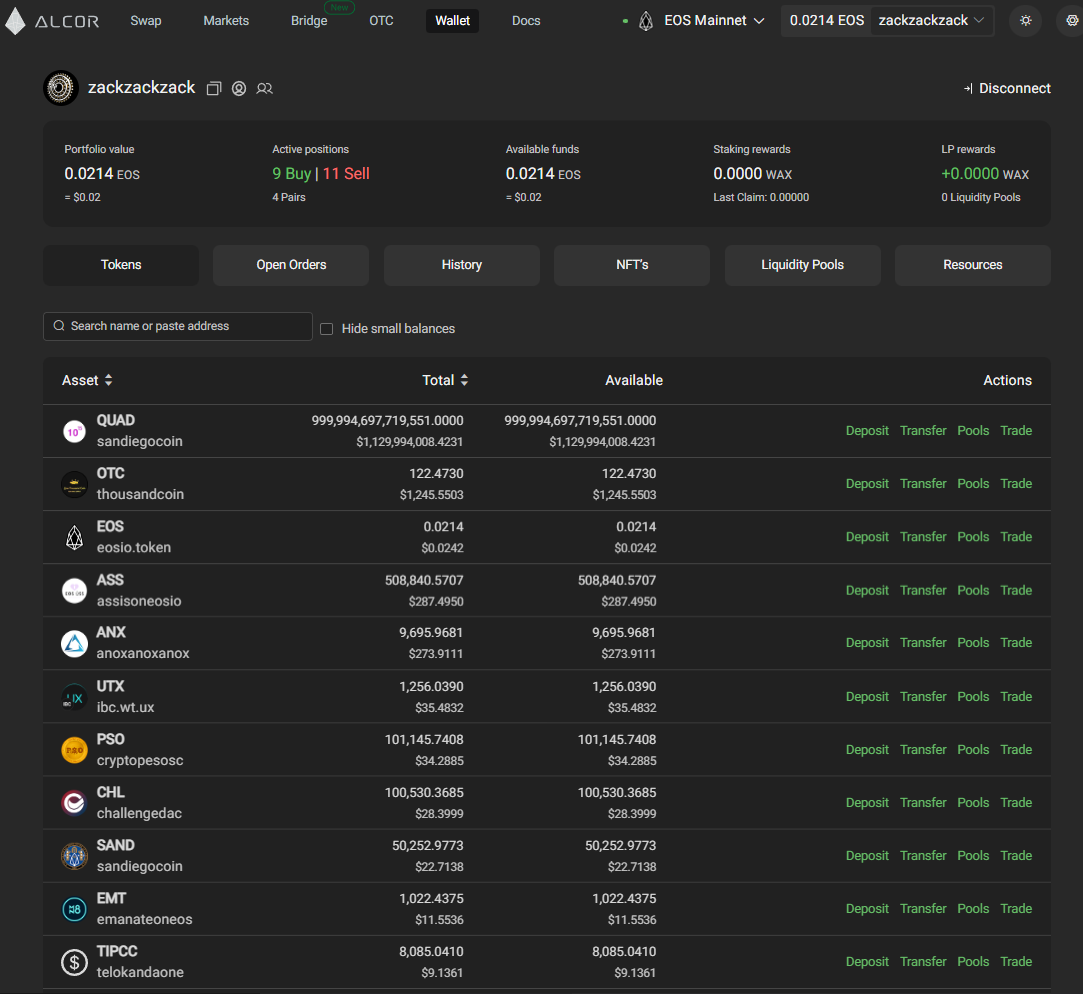Open the OTC navigation item
Viewport: 1083px width, 994px height.
point(381,21)
